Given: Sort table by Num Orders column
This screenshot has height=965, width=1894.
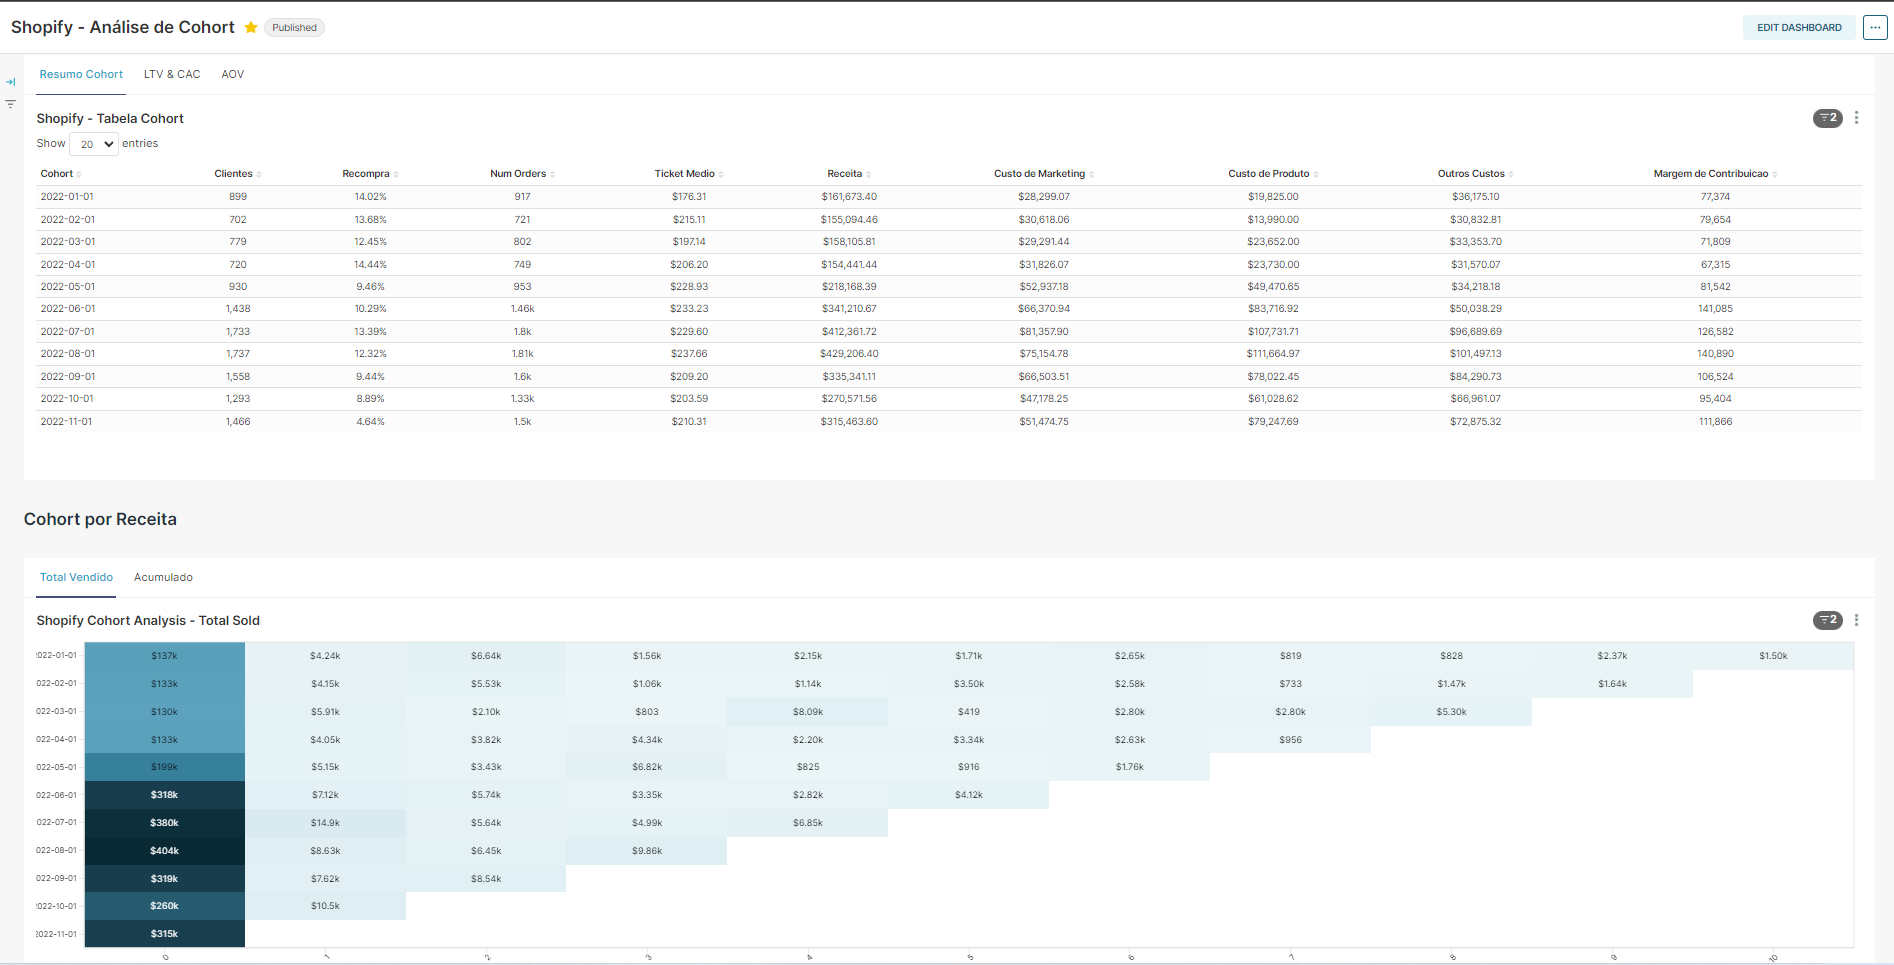Looking at the screenshot, I should click(522, 174).
